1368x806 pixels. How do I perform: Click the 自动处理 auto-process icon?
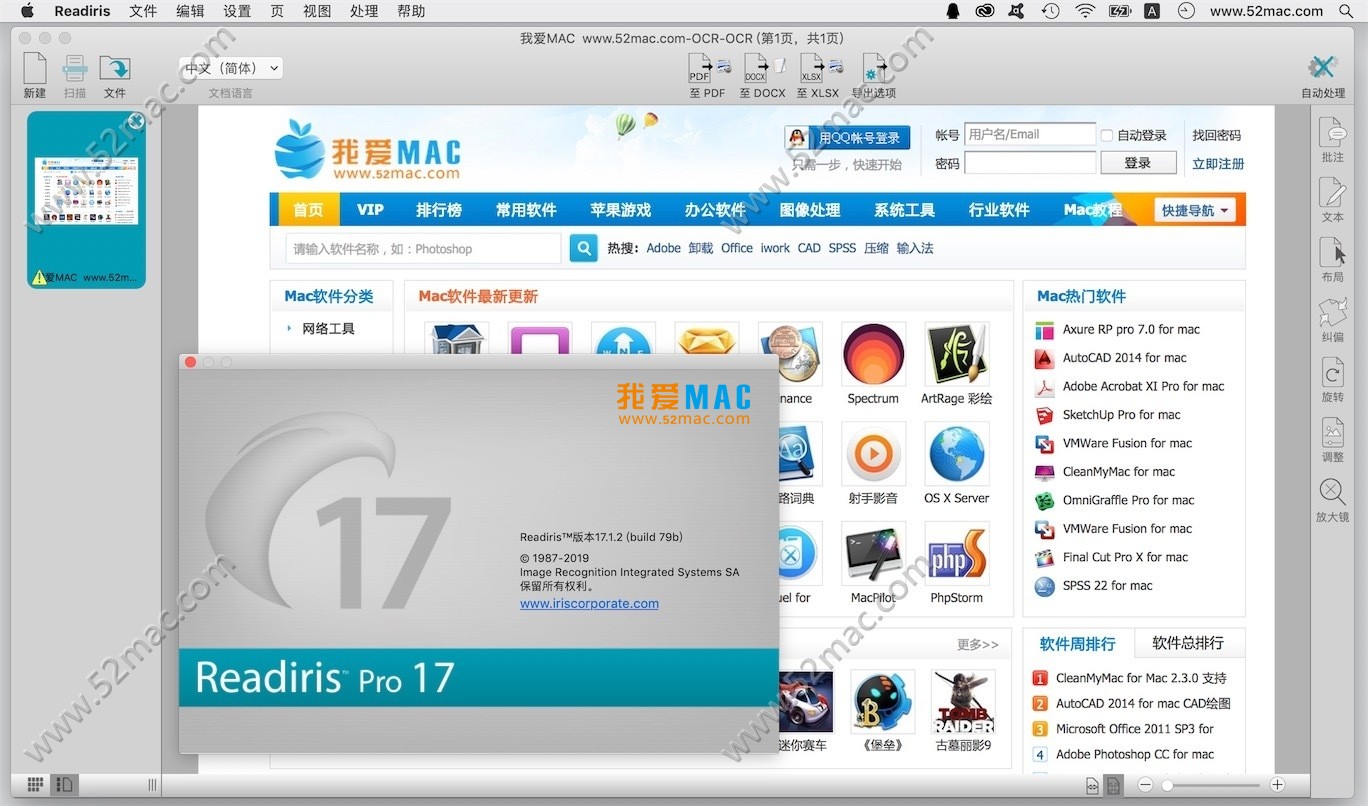pyautogui.click(x=1323, y=68)
